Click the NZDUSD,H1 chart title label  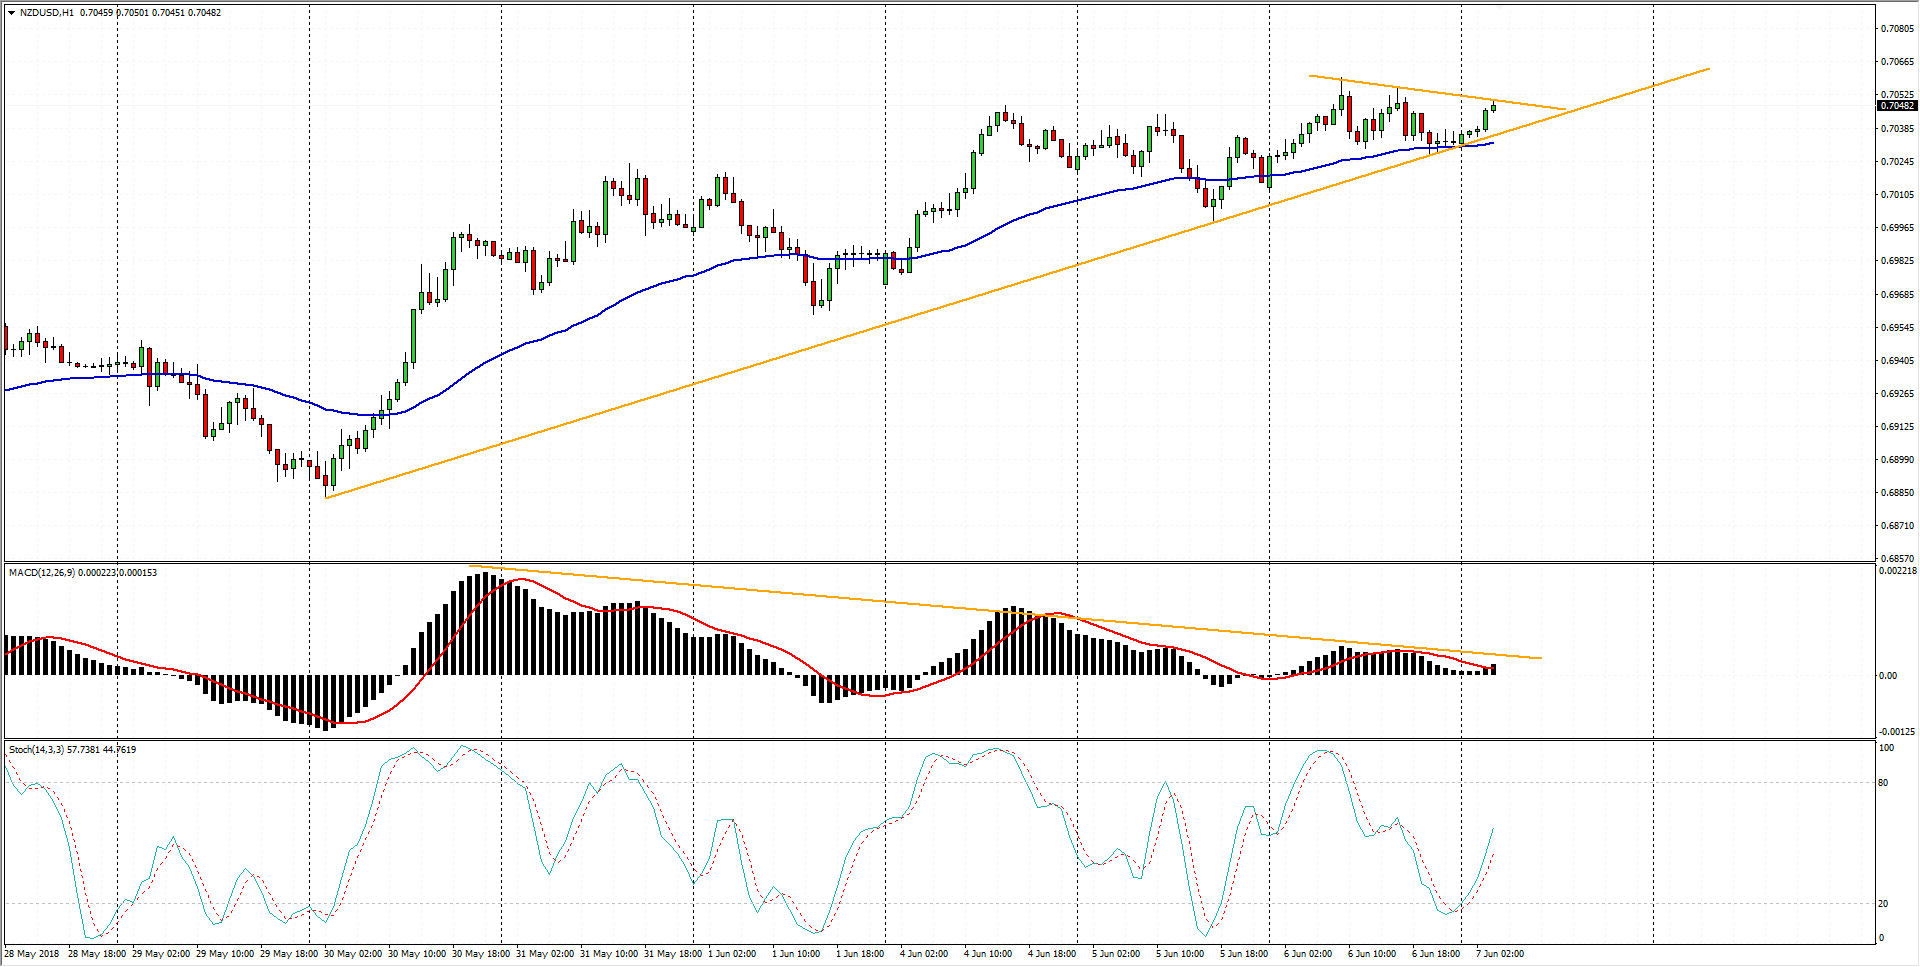point(47,13)
